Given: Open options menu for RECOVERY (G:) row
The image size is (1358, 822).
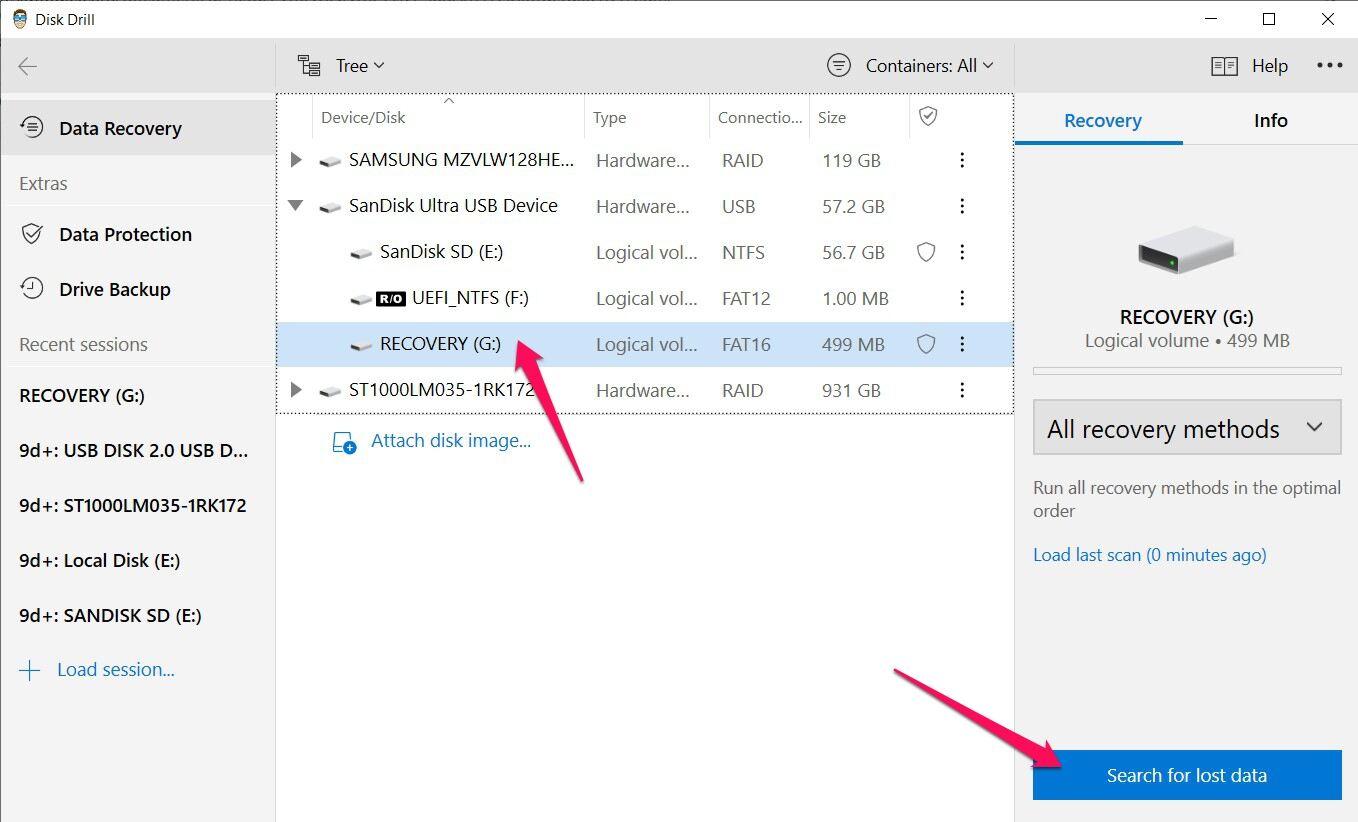Looking at the screenshot, I should (x=962, y=344).
